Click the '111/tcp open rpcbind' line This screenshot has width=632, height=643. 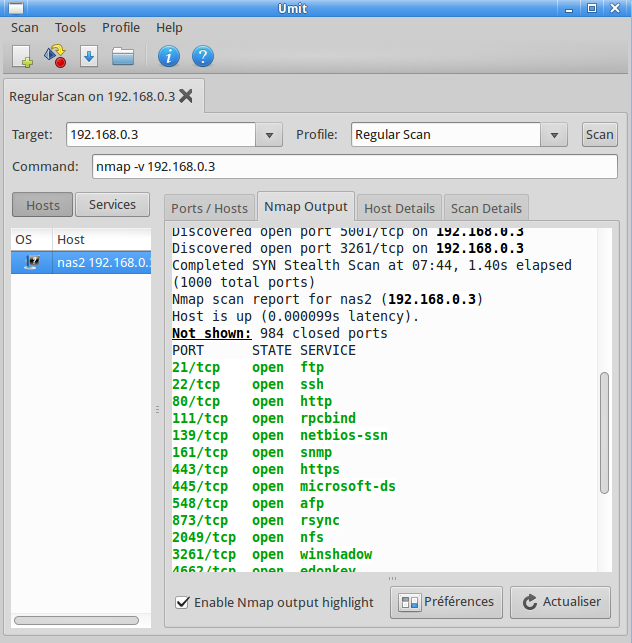264,418
